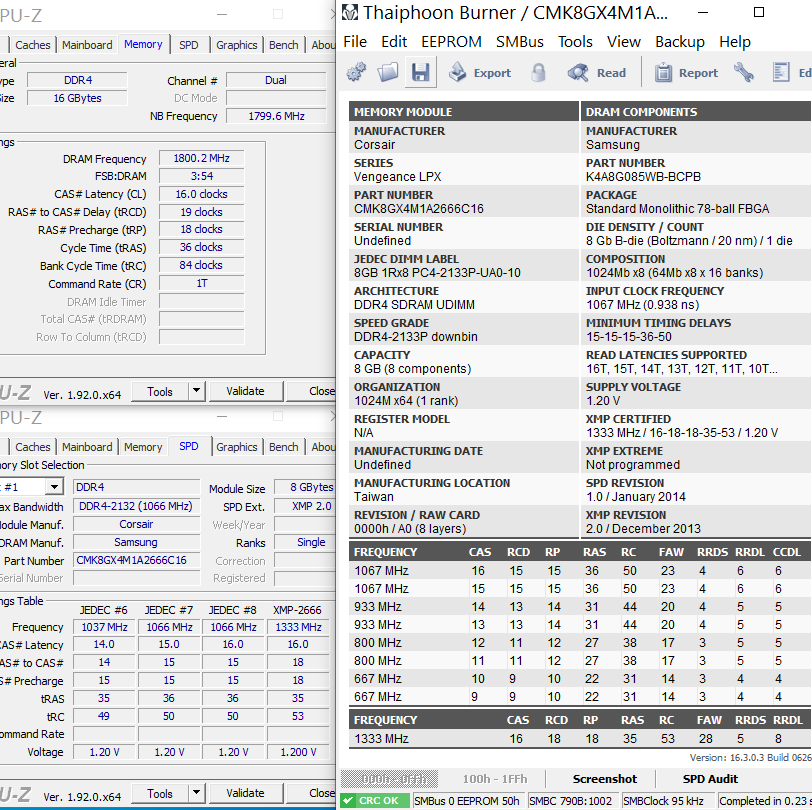Click the Editor document icon in toolbar

[x=791, y=73]
